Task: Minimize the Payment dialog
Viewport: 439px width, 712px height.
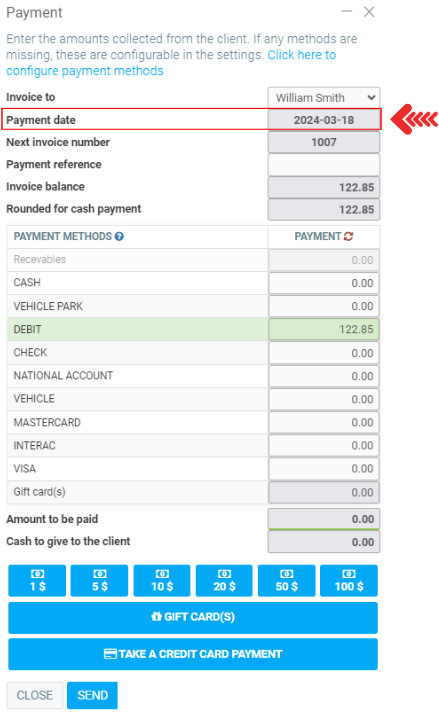Action: pos(347,11)
